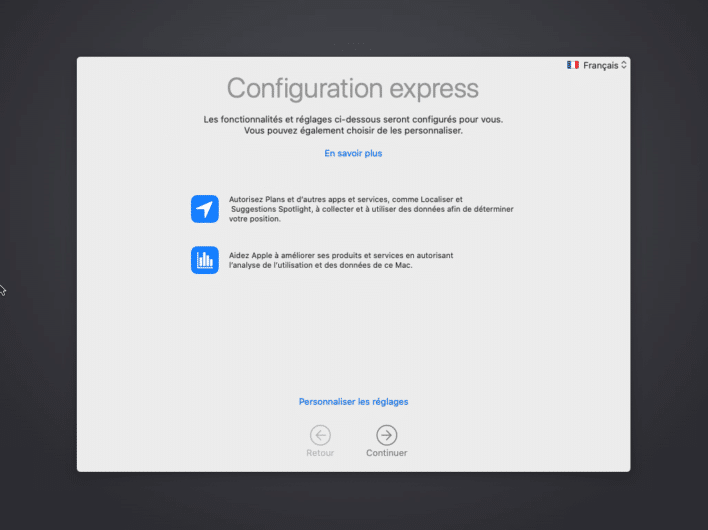Click the line beginning l'analyse de l'utilisation
The width and height of the screenshot is (708, 530).
320,265
